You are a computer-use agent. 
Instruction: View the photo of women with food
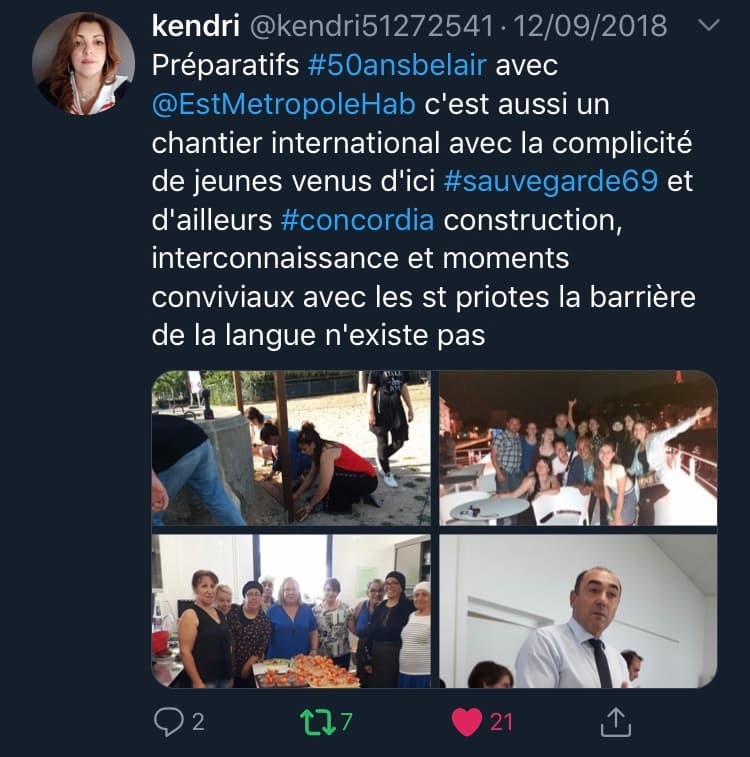(291, 611)
